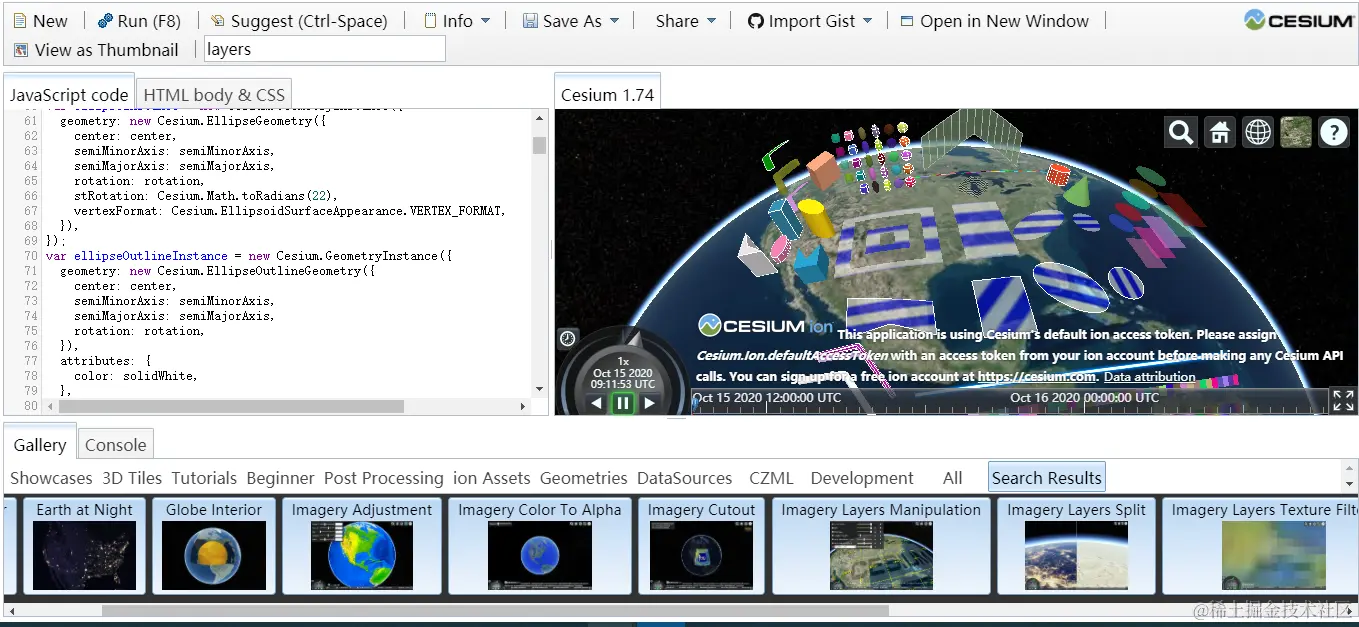The height and width of the screenshot is (627, 1359).
Task: Switch to the JavaScript code tab
Action: pyautogui.click(x=69, y=95)
